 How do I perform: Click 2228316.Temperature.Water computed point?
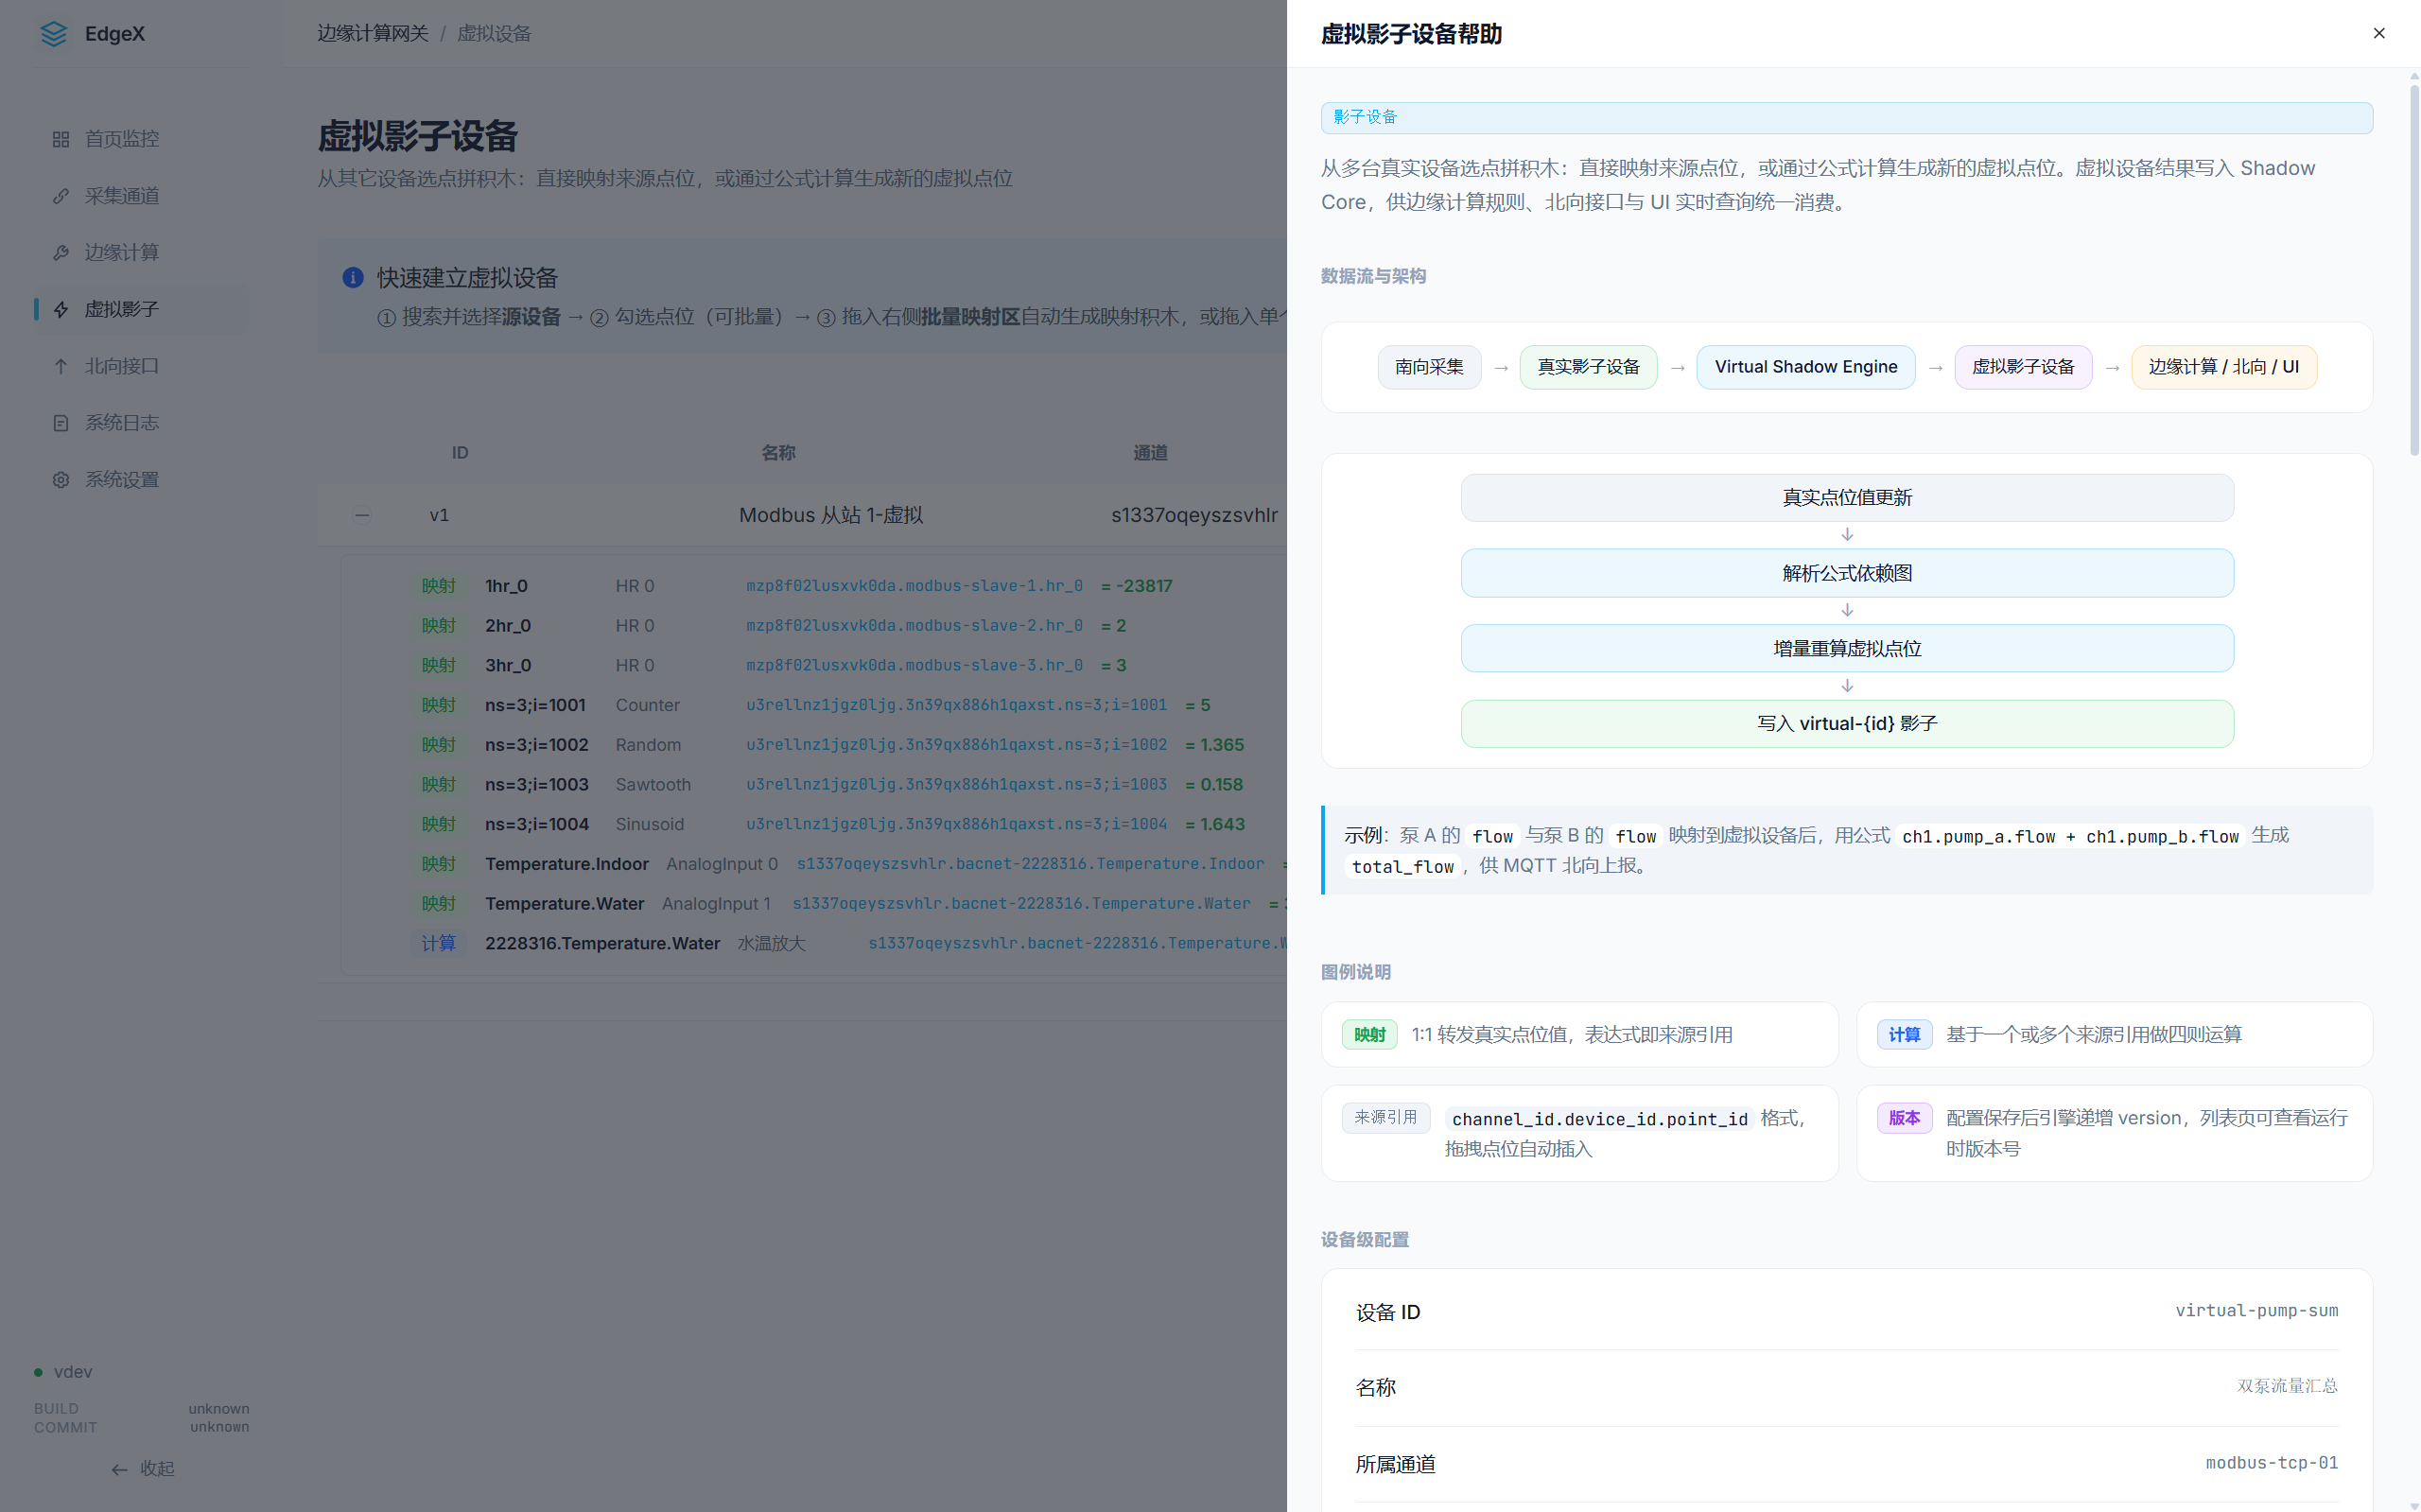click(x=602, y=944)
